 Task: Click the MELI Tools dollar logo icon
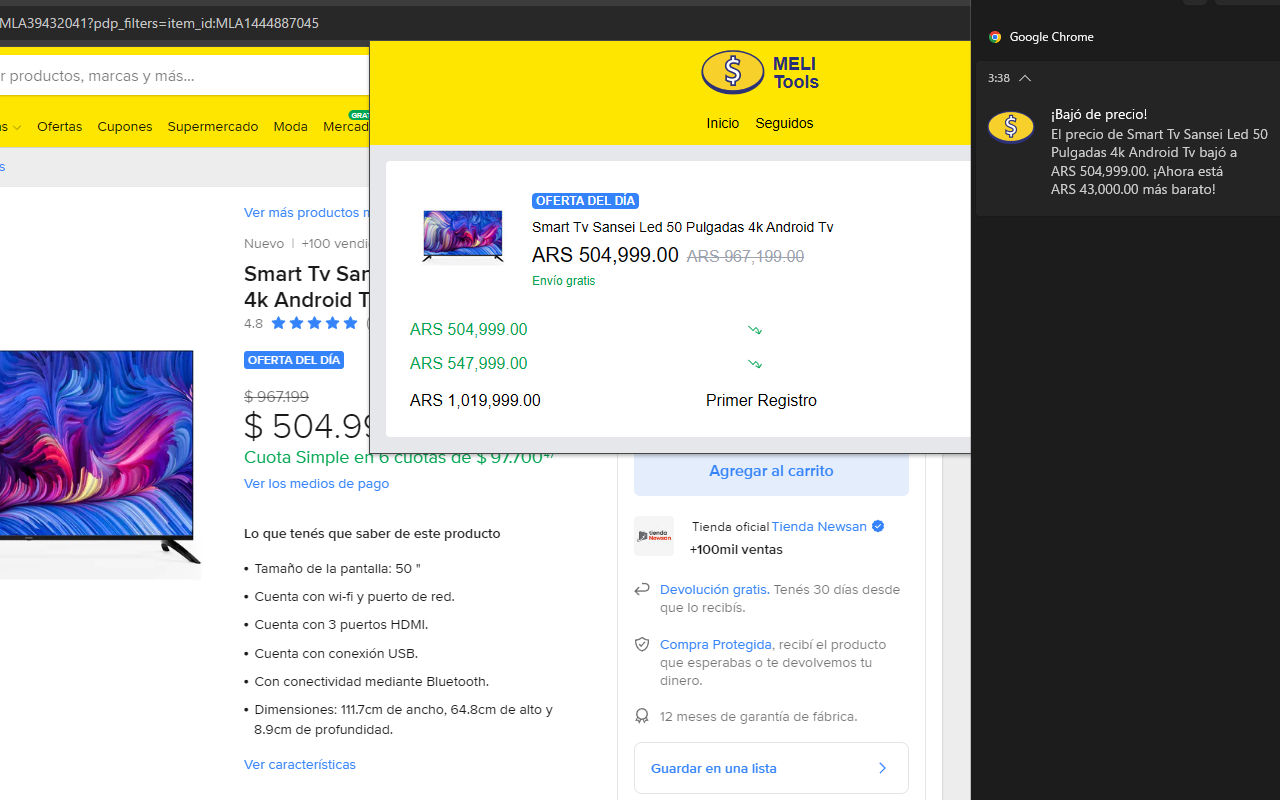(732, 72)
